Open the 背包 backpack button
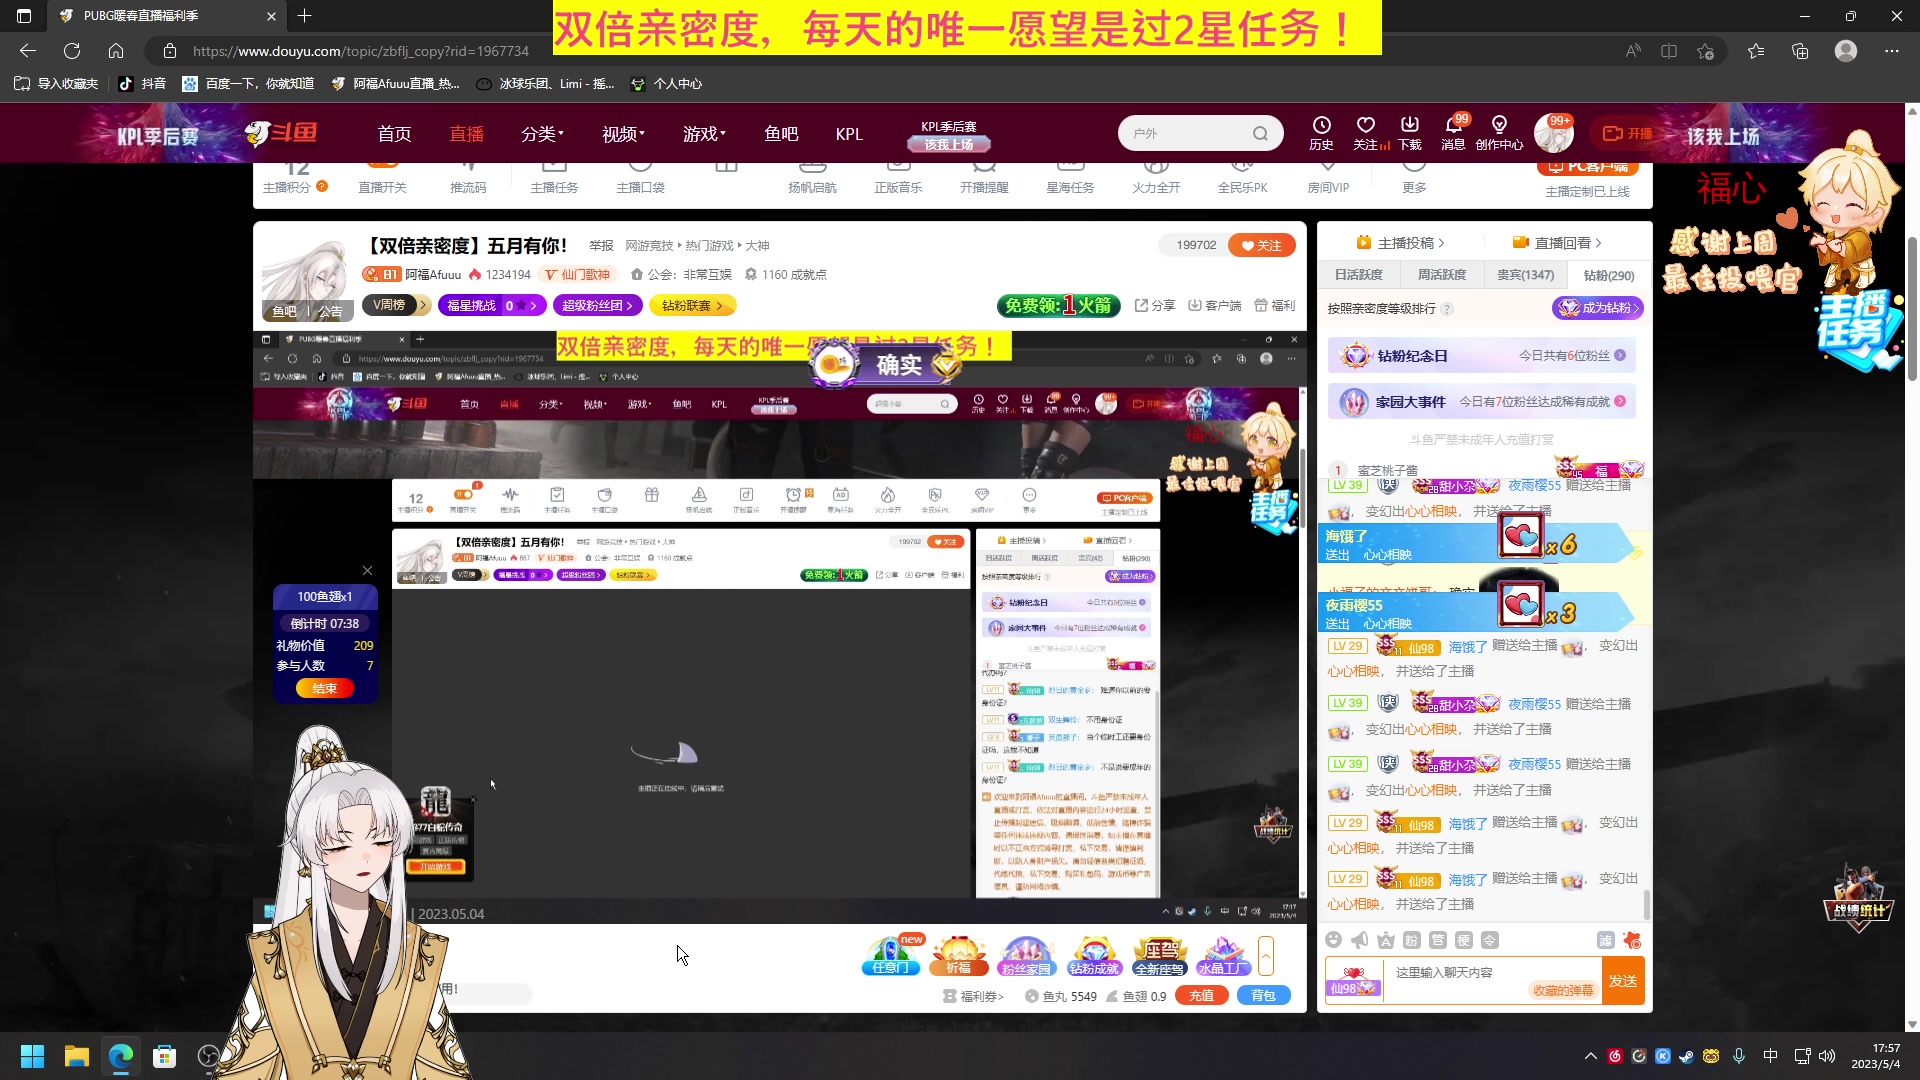The width and height of the screenshot is (1920, 1080). tap(1264, 996)
